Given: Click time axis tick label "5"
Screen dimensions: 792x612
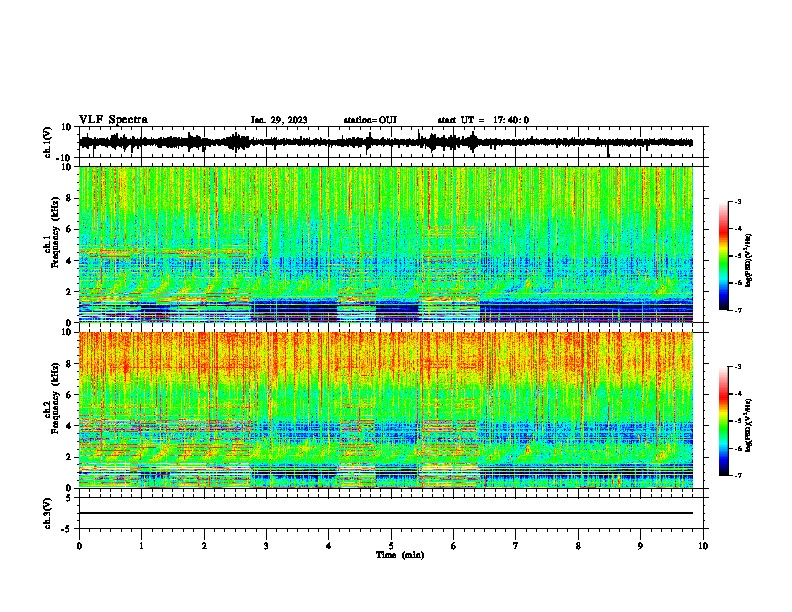Looking at the screenshot, I should [x=391, y=546].
